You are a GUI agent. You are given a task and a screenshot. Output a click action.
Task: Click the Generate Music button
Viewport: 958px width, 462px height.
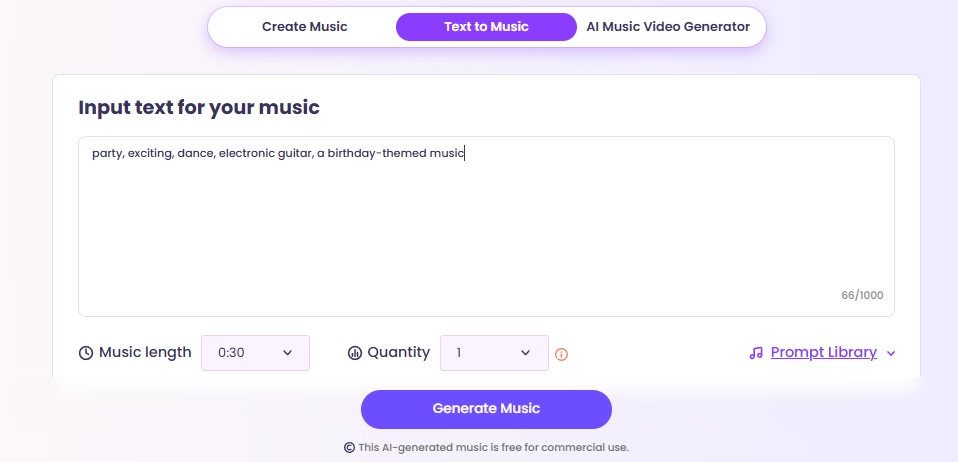(x=486, y=408)
